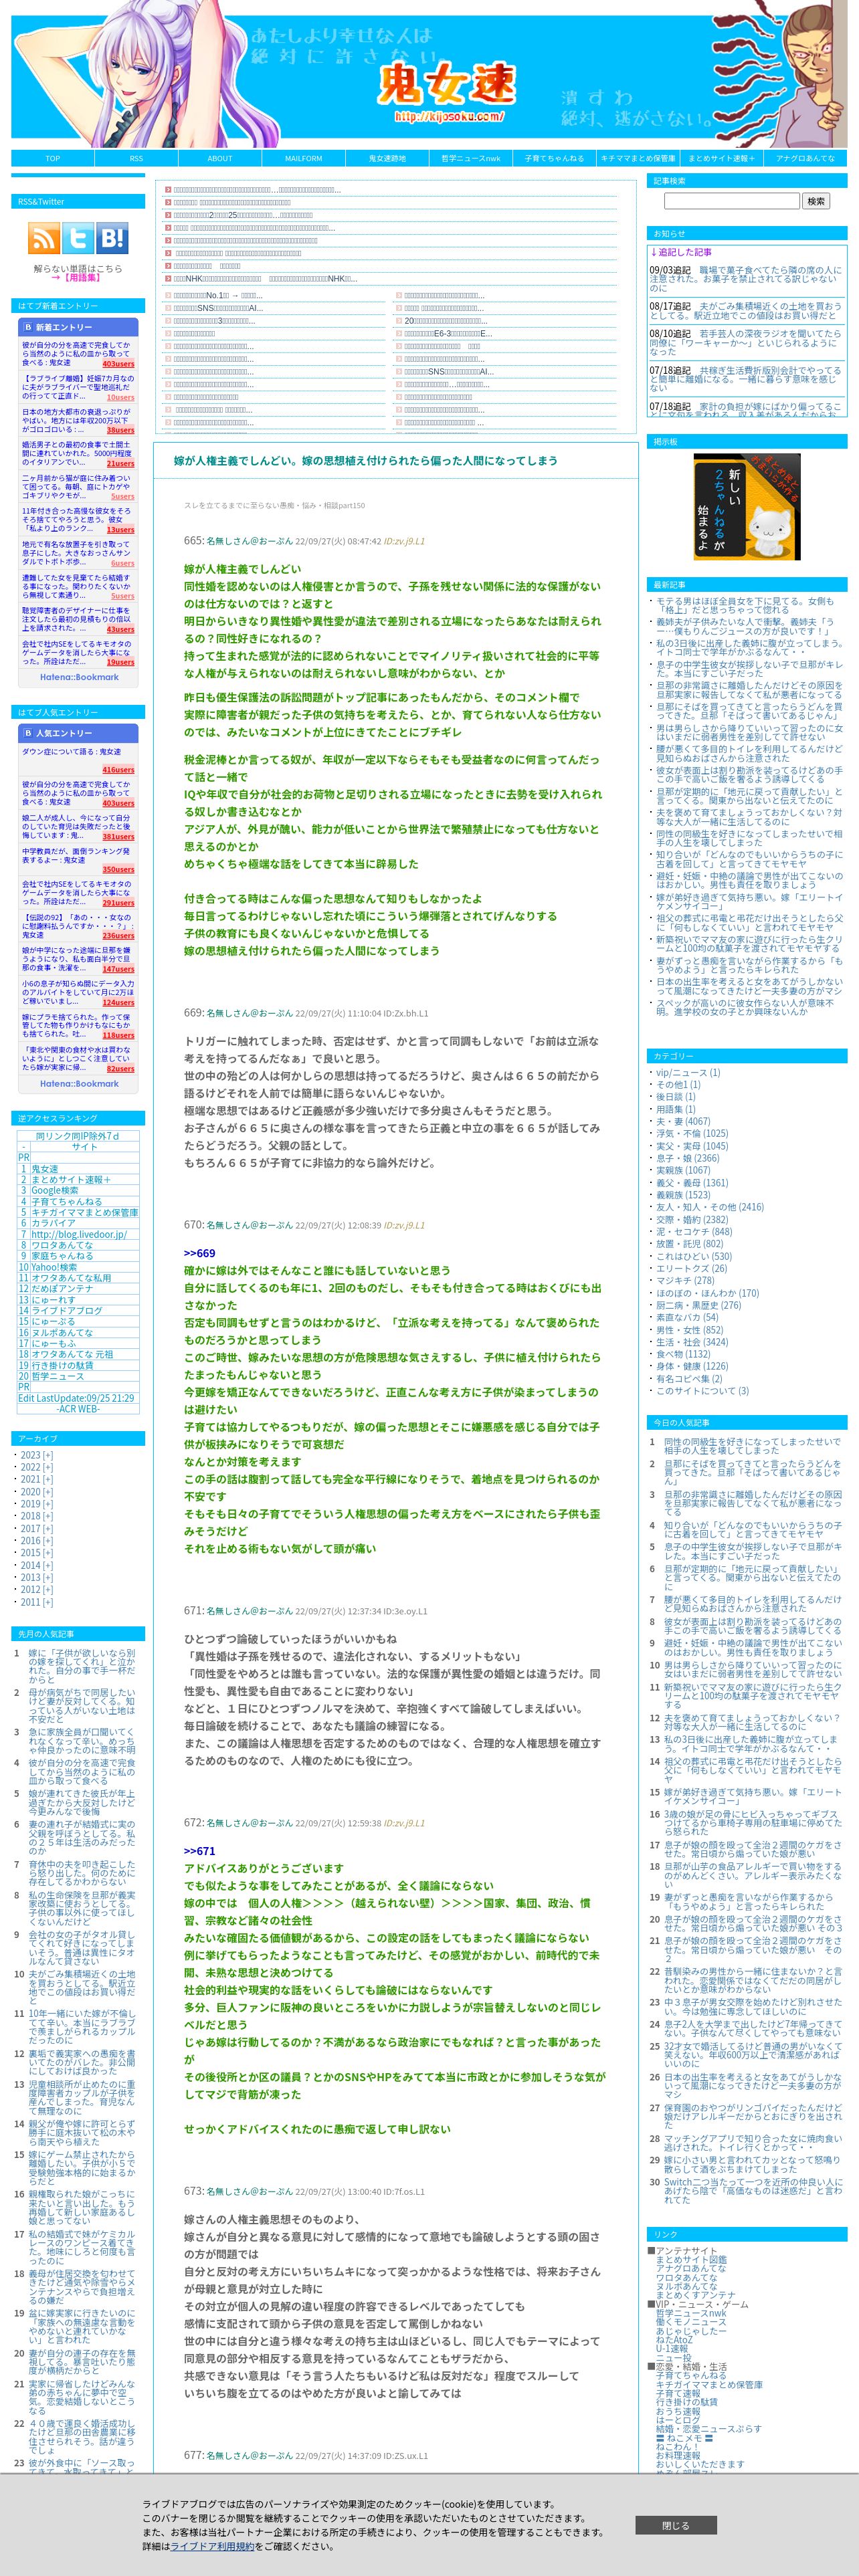
Task: Open the RSS navigation item
Action: pyautogui.click(x=136, y=158)
